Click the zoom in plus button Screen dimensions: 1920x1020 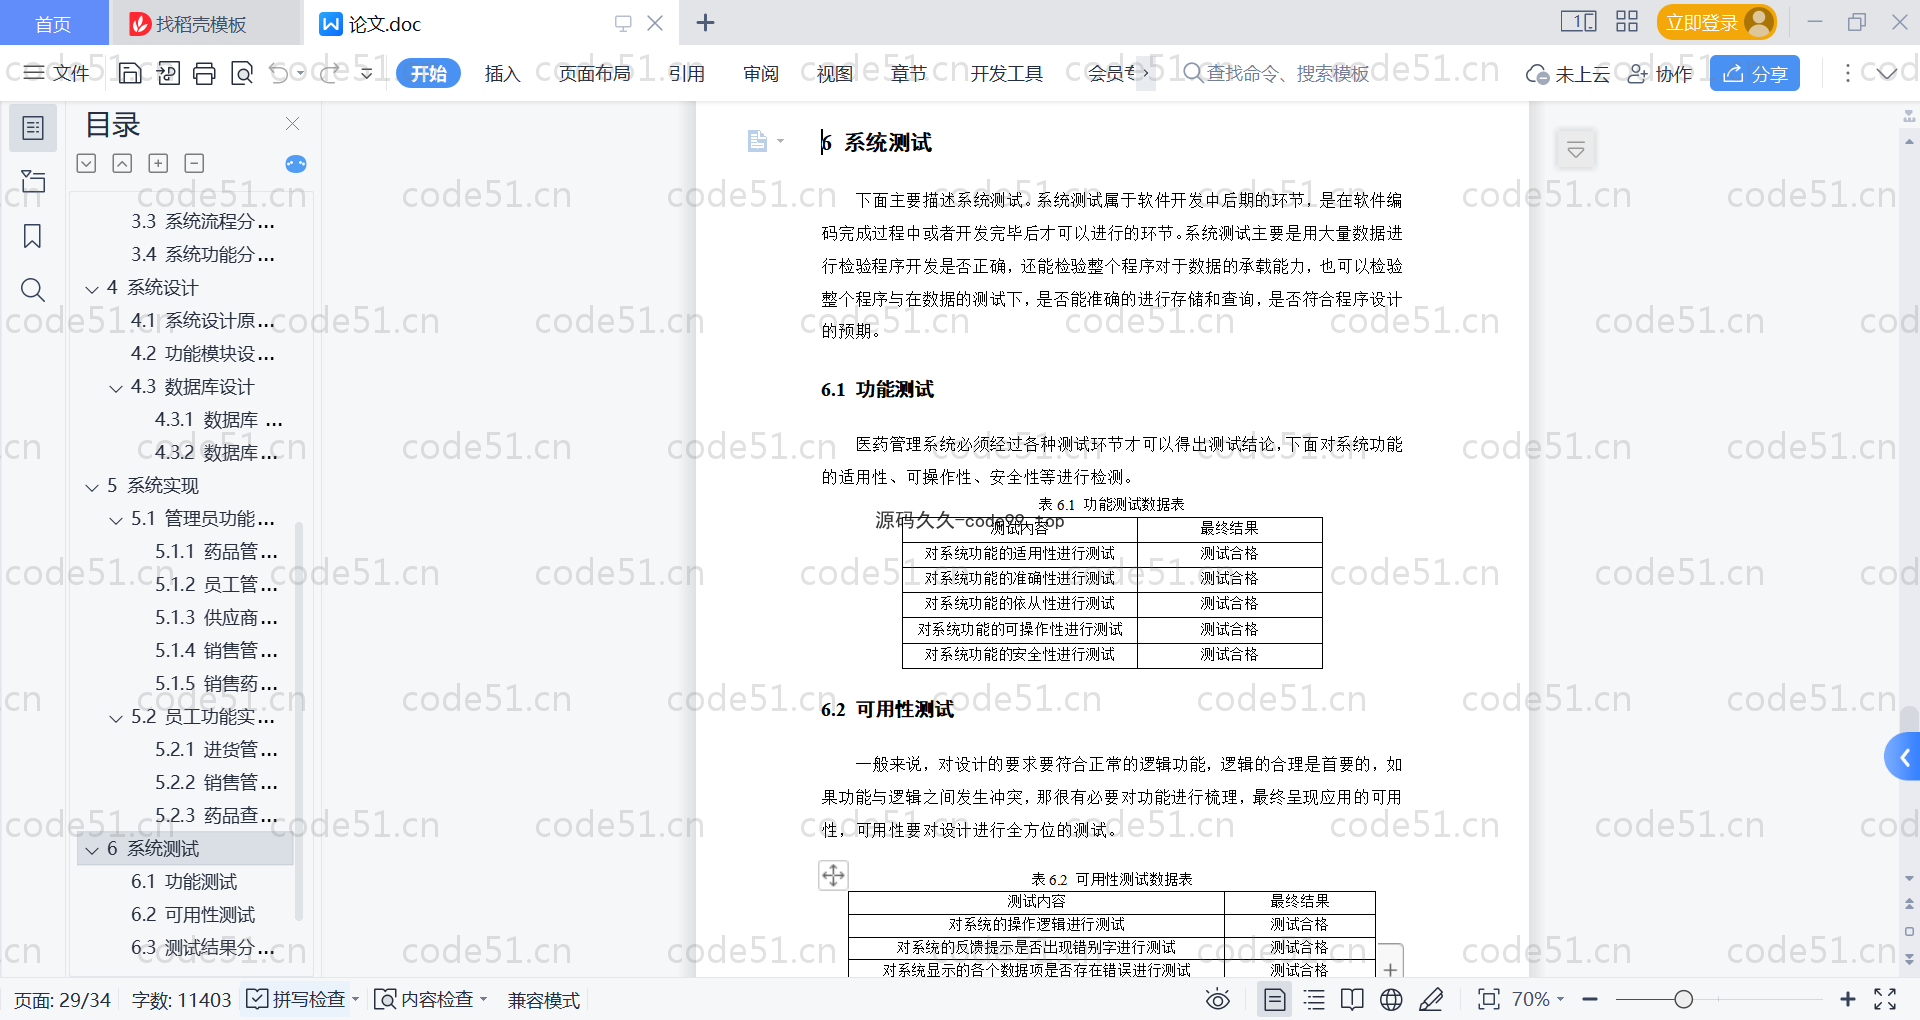(x=1848, y=999)
